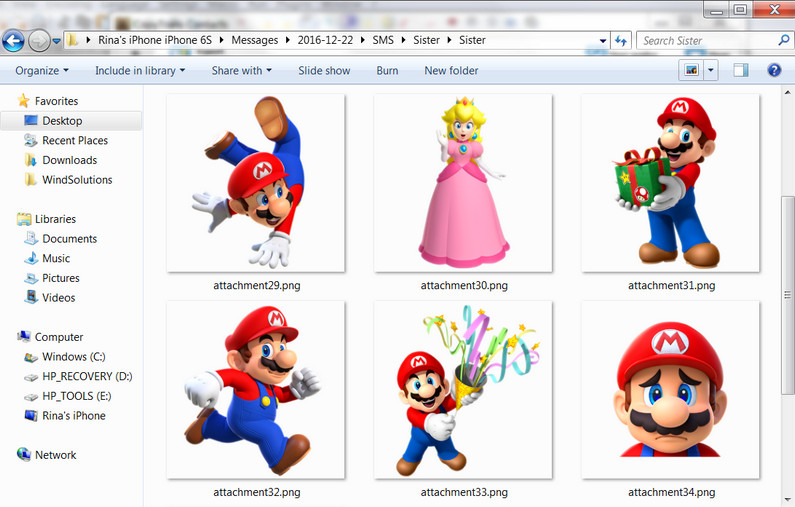Click 2016-12-22 in the address breadcrumb
Viewport: 795px width, 507px height.
(x=325, y=40)
